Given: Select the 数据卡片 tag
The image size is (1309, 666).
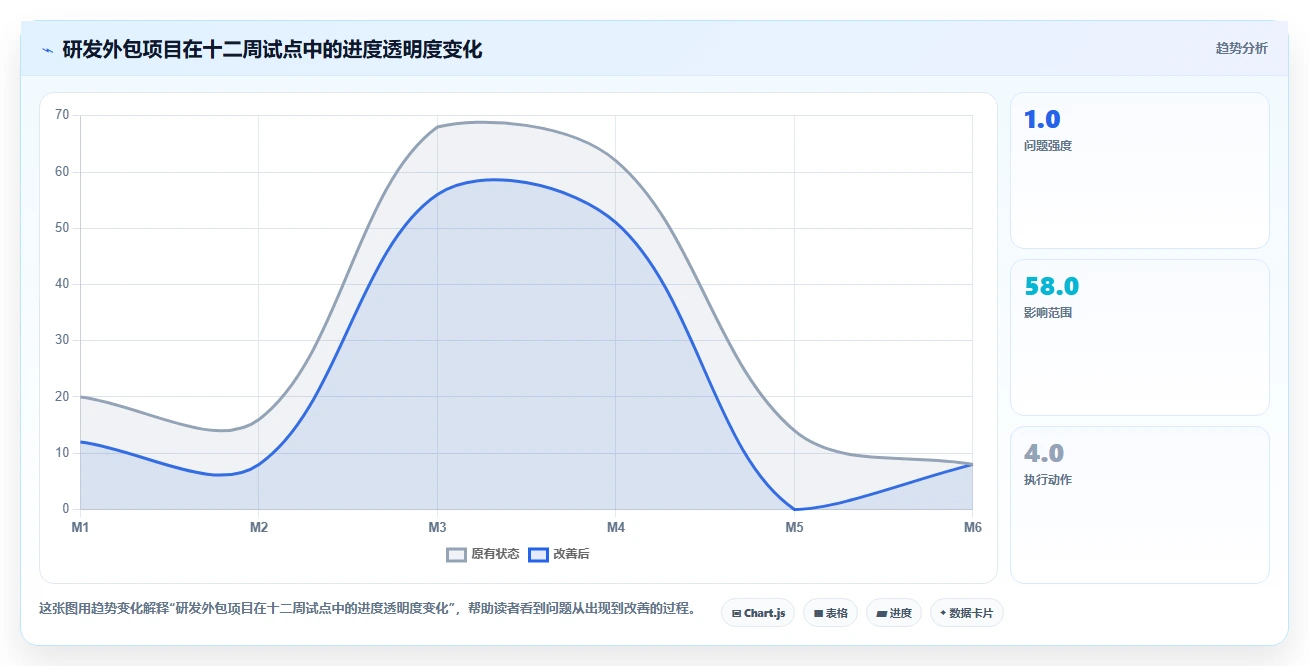Looking at the screenshot, I should pos(966,613).
